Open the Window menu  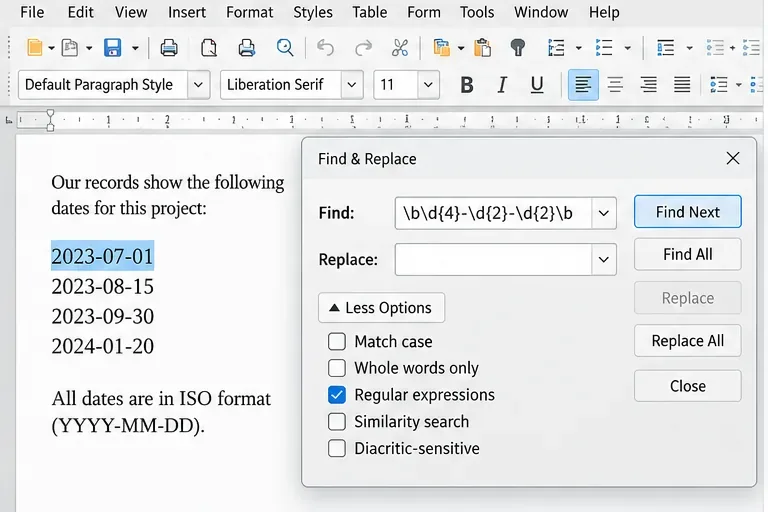click(541, 12)
